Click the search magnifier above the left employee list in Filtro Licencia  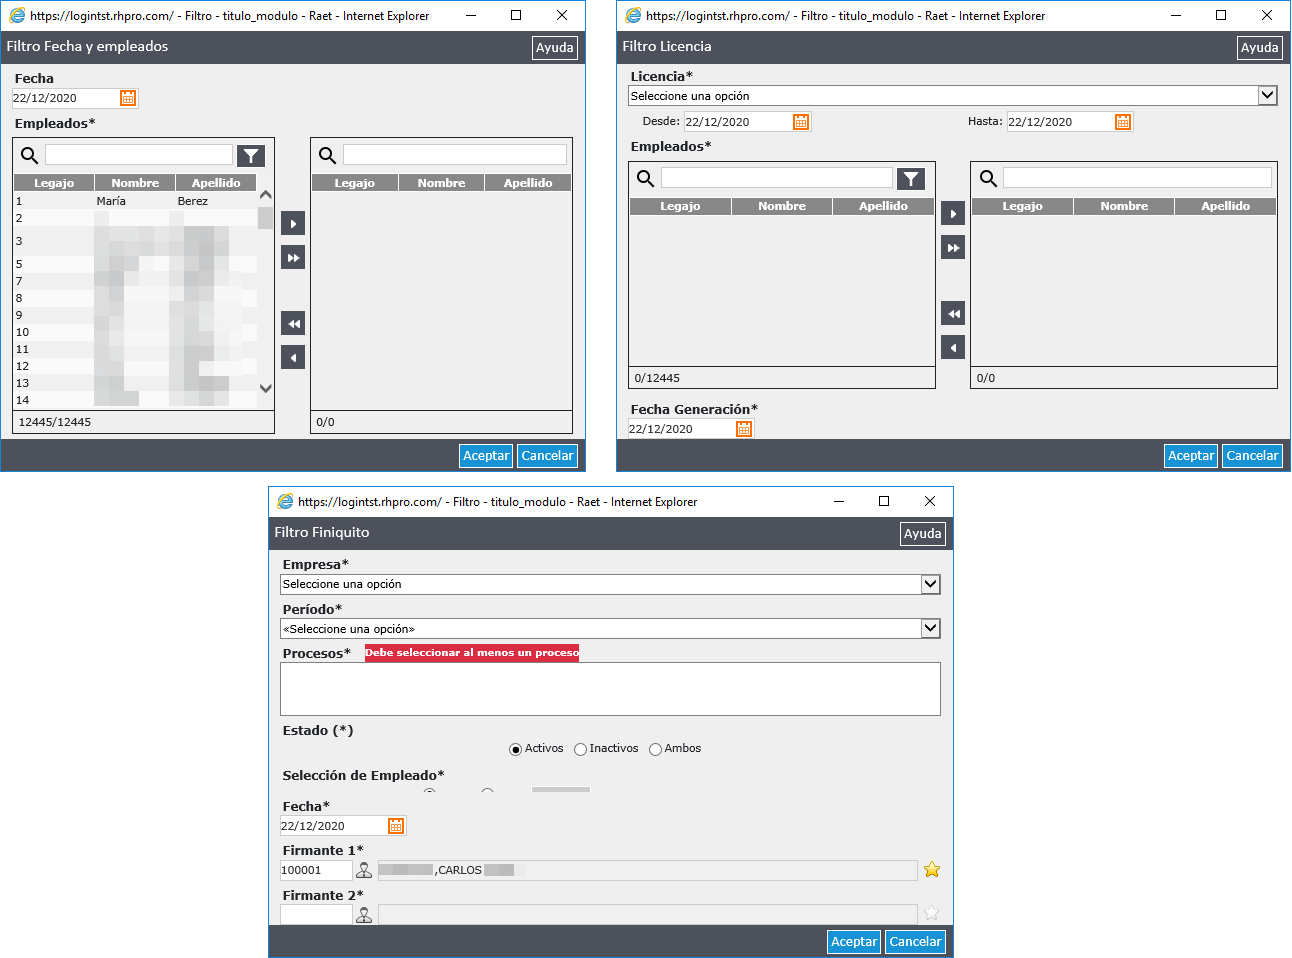[645, 178]
